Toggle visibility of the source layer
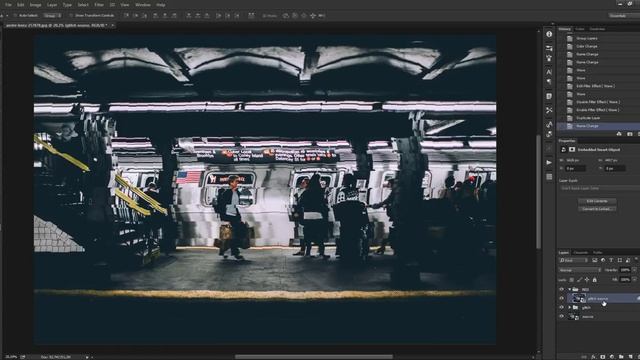The image size is (640, 360). point(562,316)
